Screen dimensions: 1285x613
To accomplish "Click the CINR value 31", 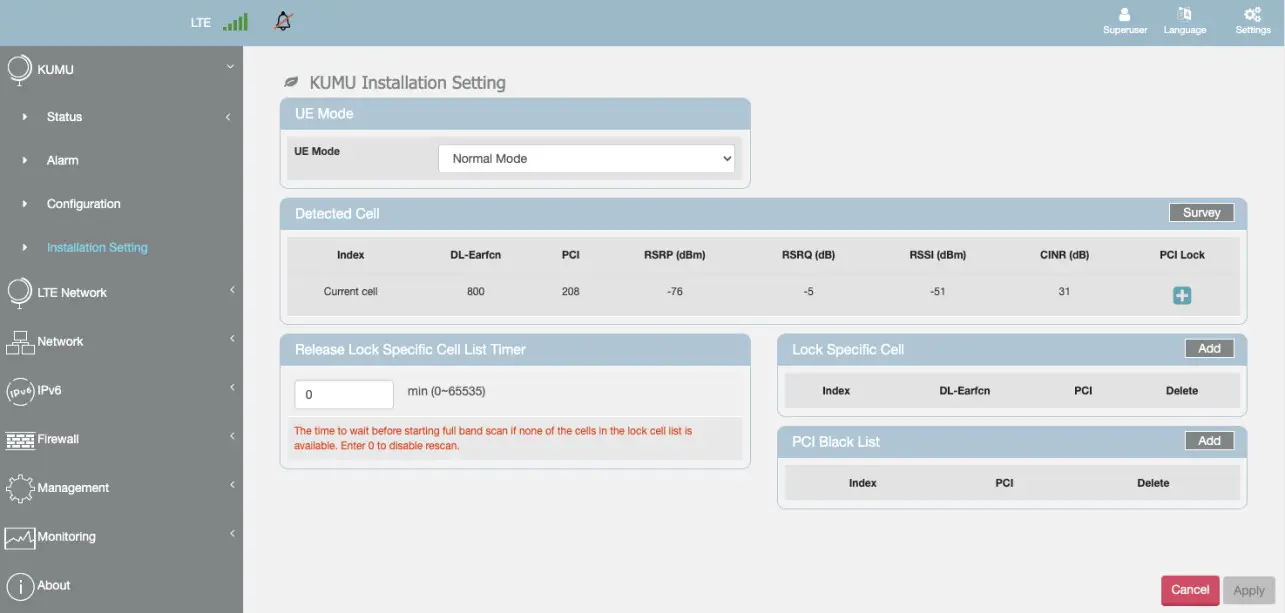I will coord(1064,292).
